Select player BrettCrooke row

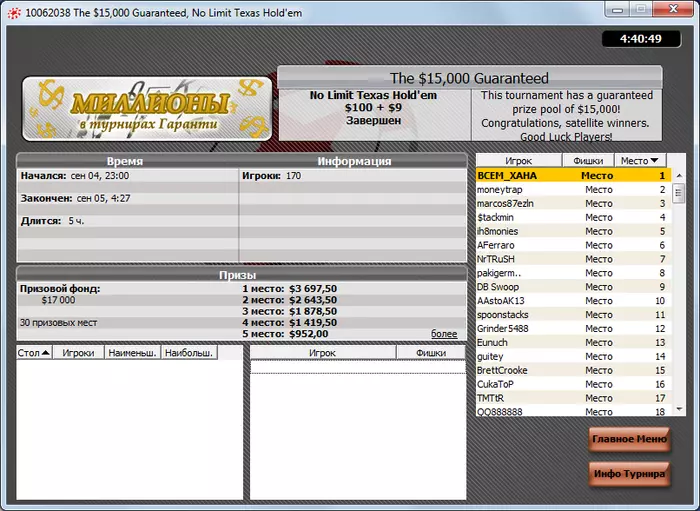coord(574,370)
